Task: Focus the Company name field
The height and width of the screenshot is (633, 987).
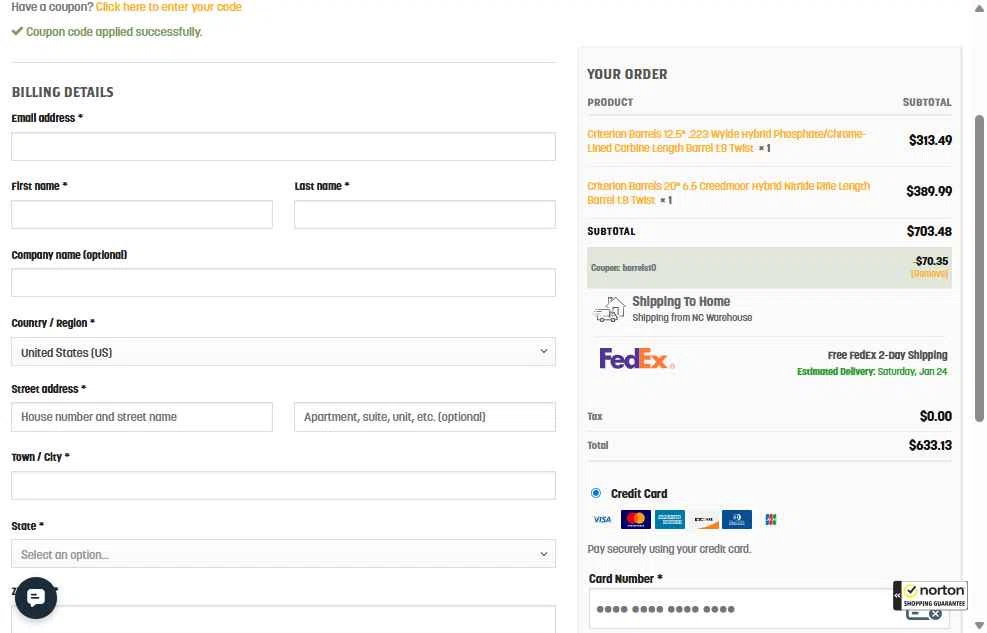Action: [283, 283]
